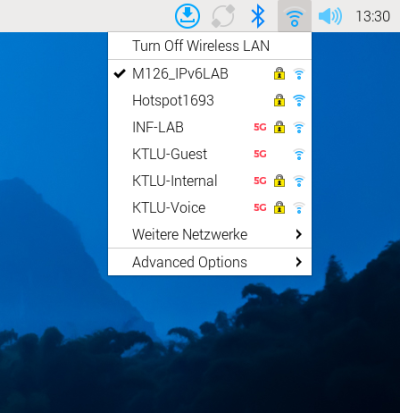Click the 13:30 clock in panel
Viewport: 400px width, 413px height.
[x=373, y=16]
